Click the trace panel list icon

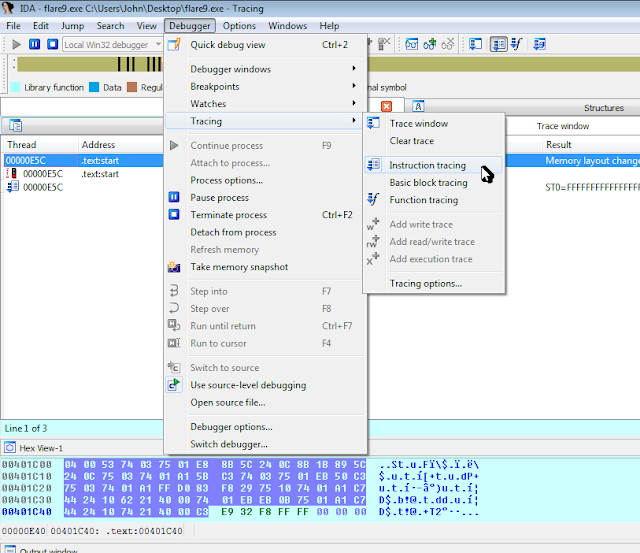coord(16,125)
